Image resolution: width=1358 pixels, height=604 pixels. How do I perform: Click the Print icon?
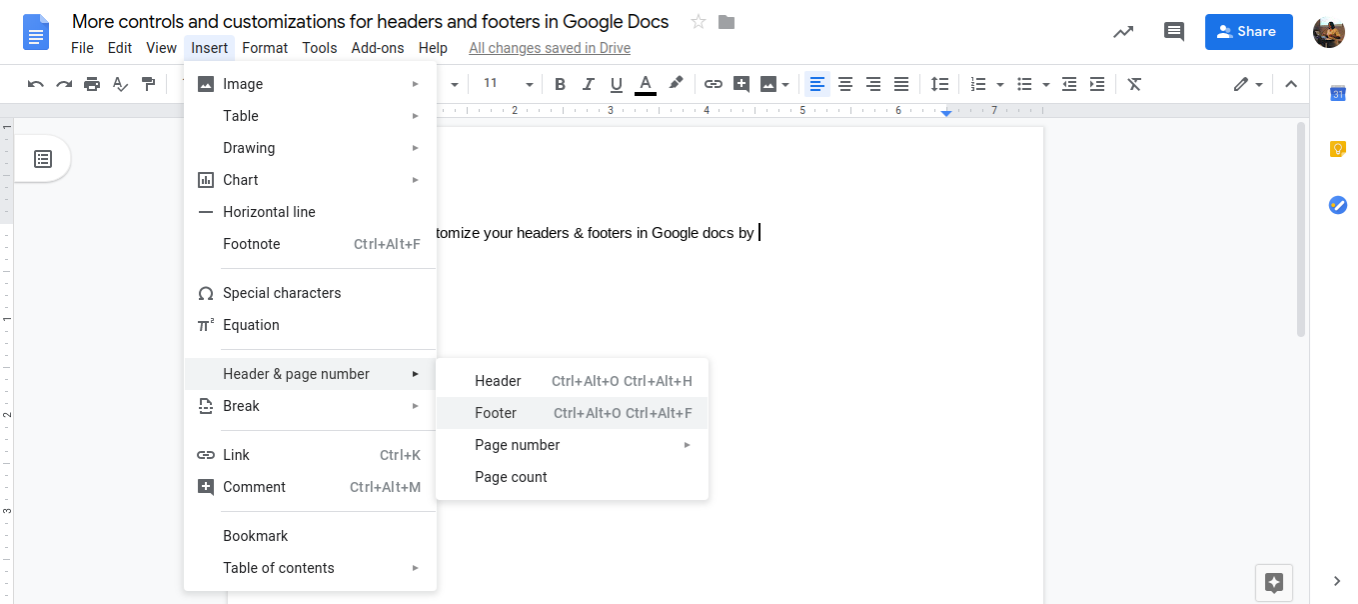[92, 84]
